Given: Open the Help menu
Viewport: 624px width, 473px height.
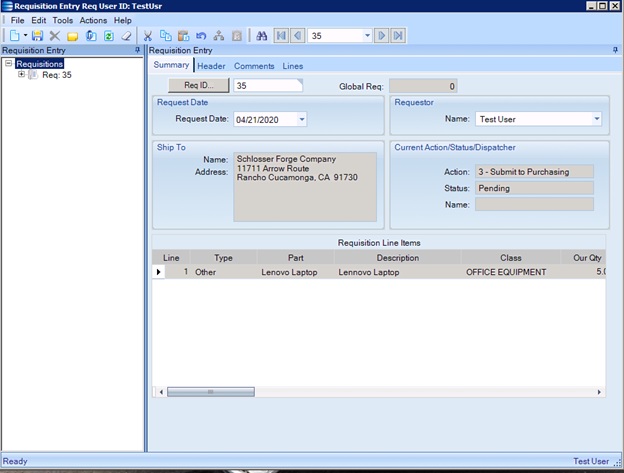Looking at the screenshot, I should [123, 20].
